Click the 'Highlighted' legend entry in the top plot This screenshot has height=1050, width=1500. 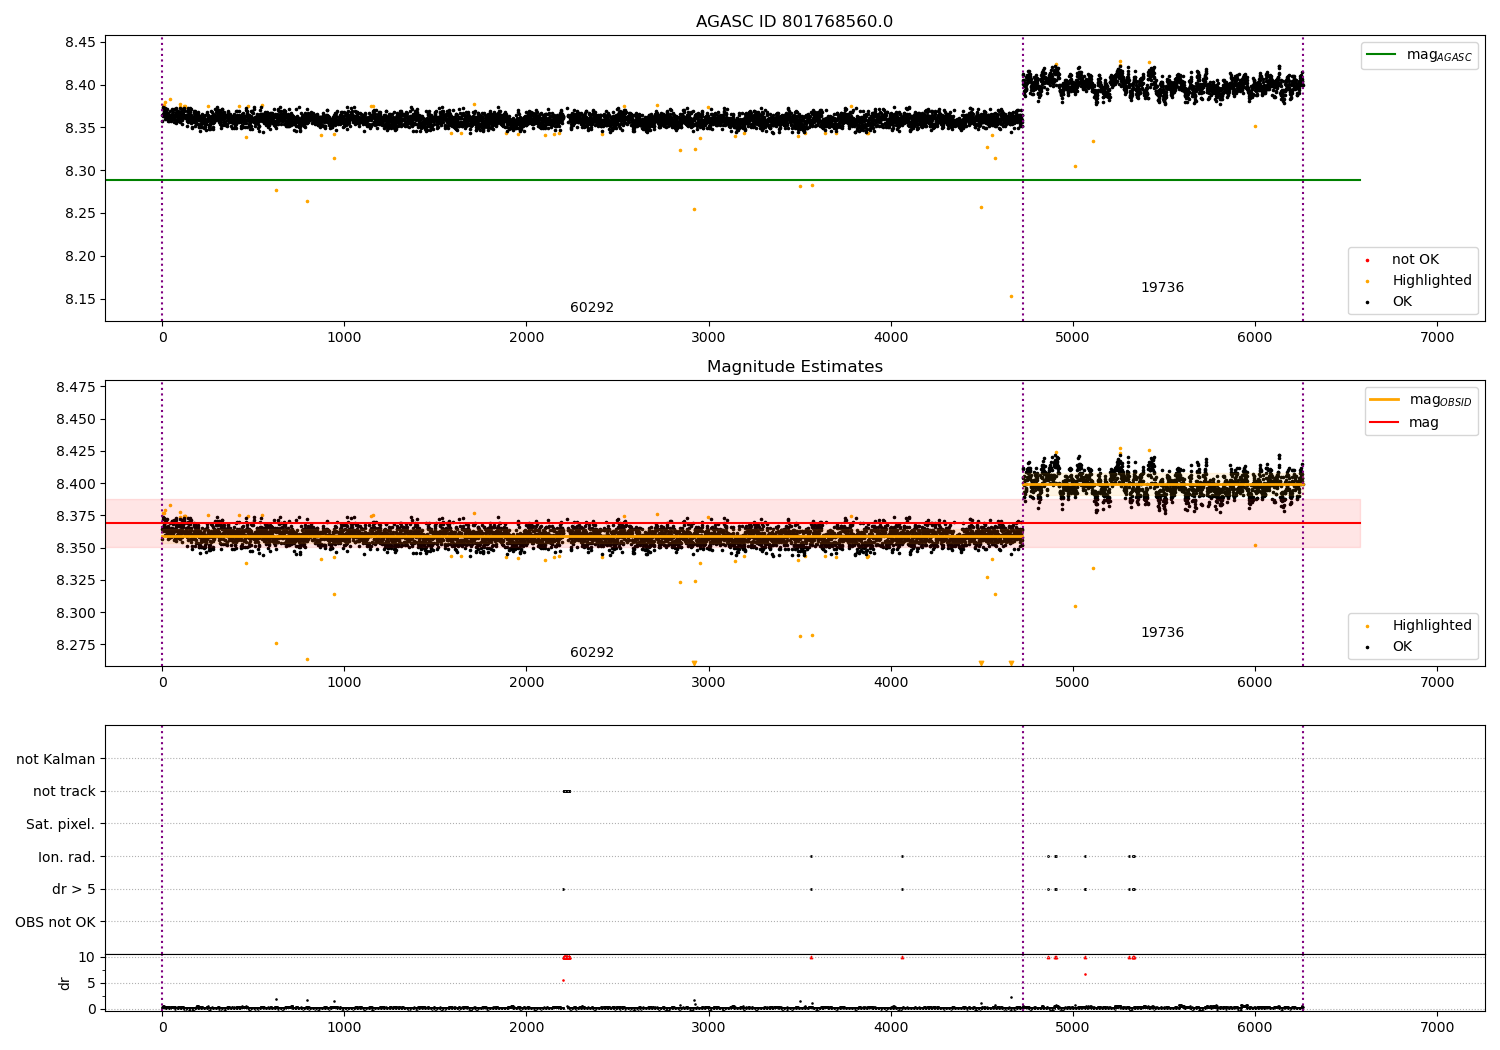pyautogui.click(x=1432, y=281)
